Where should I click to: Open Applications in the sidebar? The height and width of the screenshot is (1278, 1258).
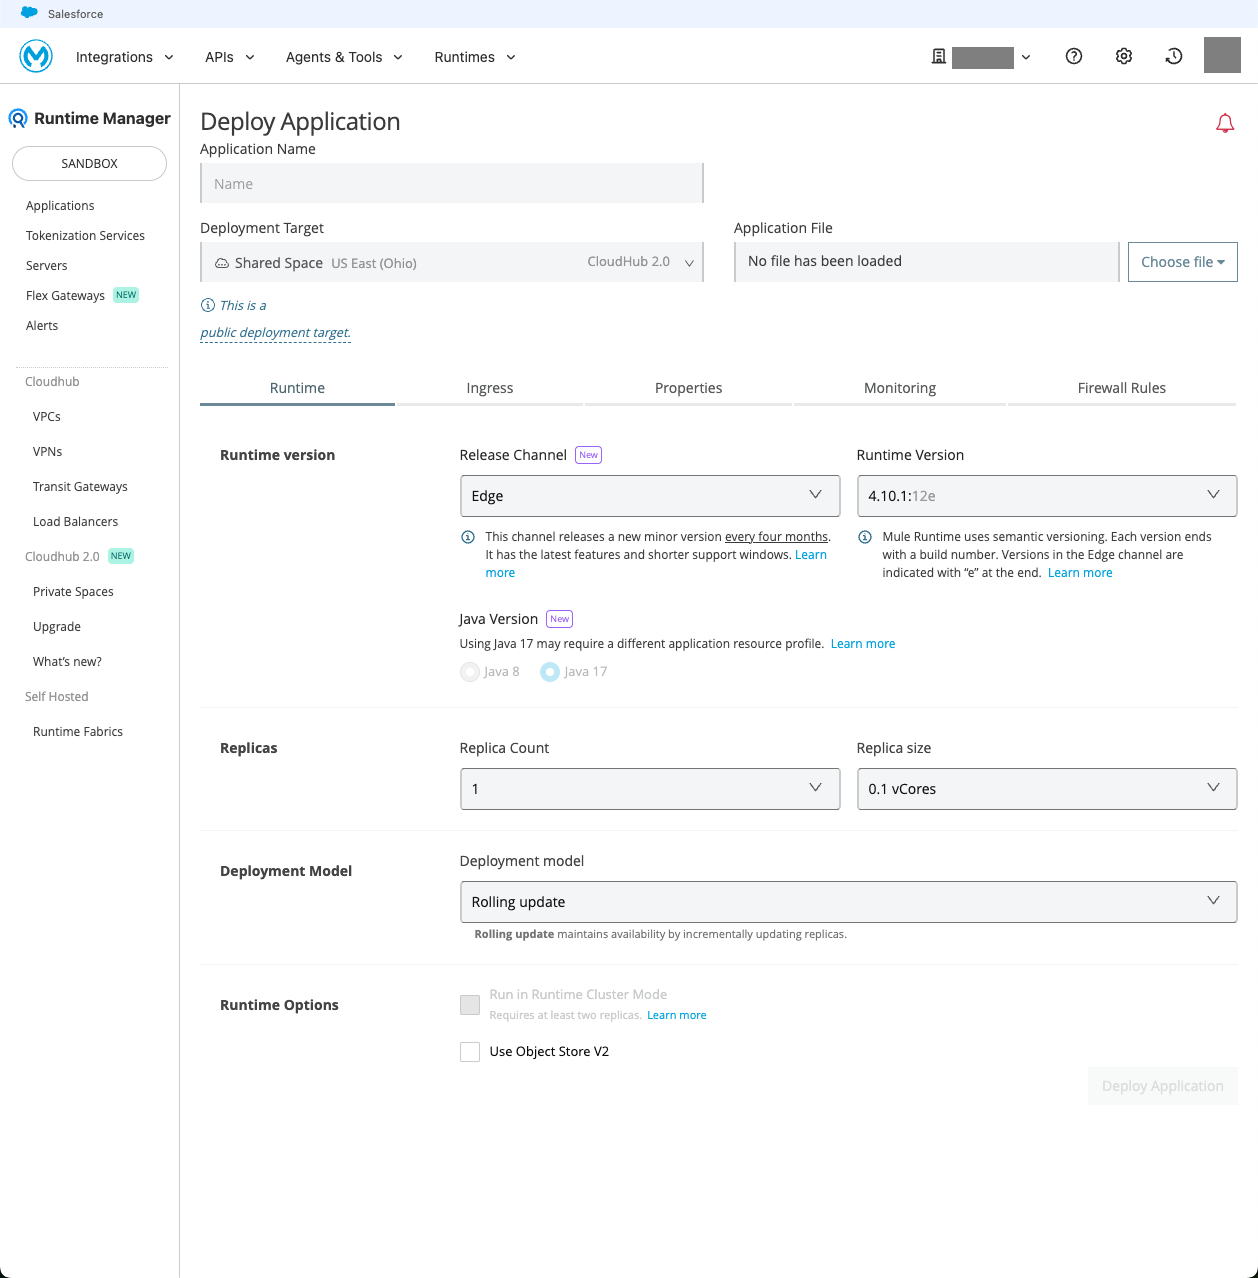coord(60,206)
